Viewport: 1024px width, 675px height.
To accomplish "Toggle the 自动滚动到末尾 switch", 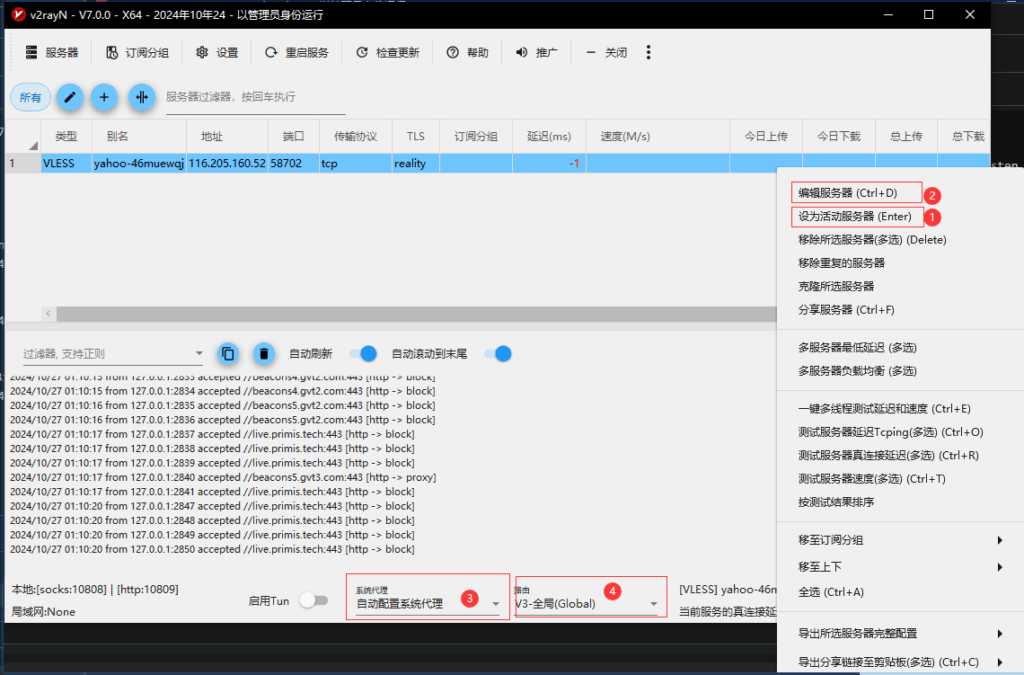I will click(498, 353).
